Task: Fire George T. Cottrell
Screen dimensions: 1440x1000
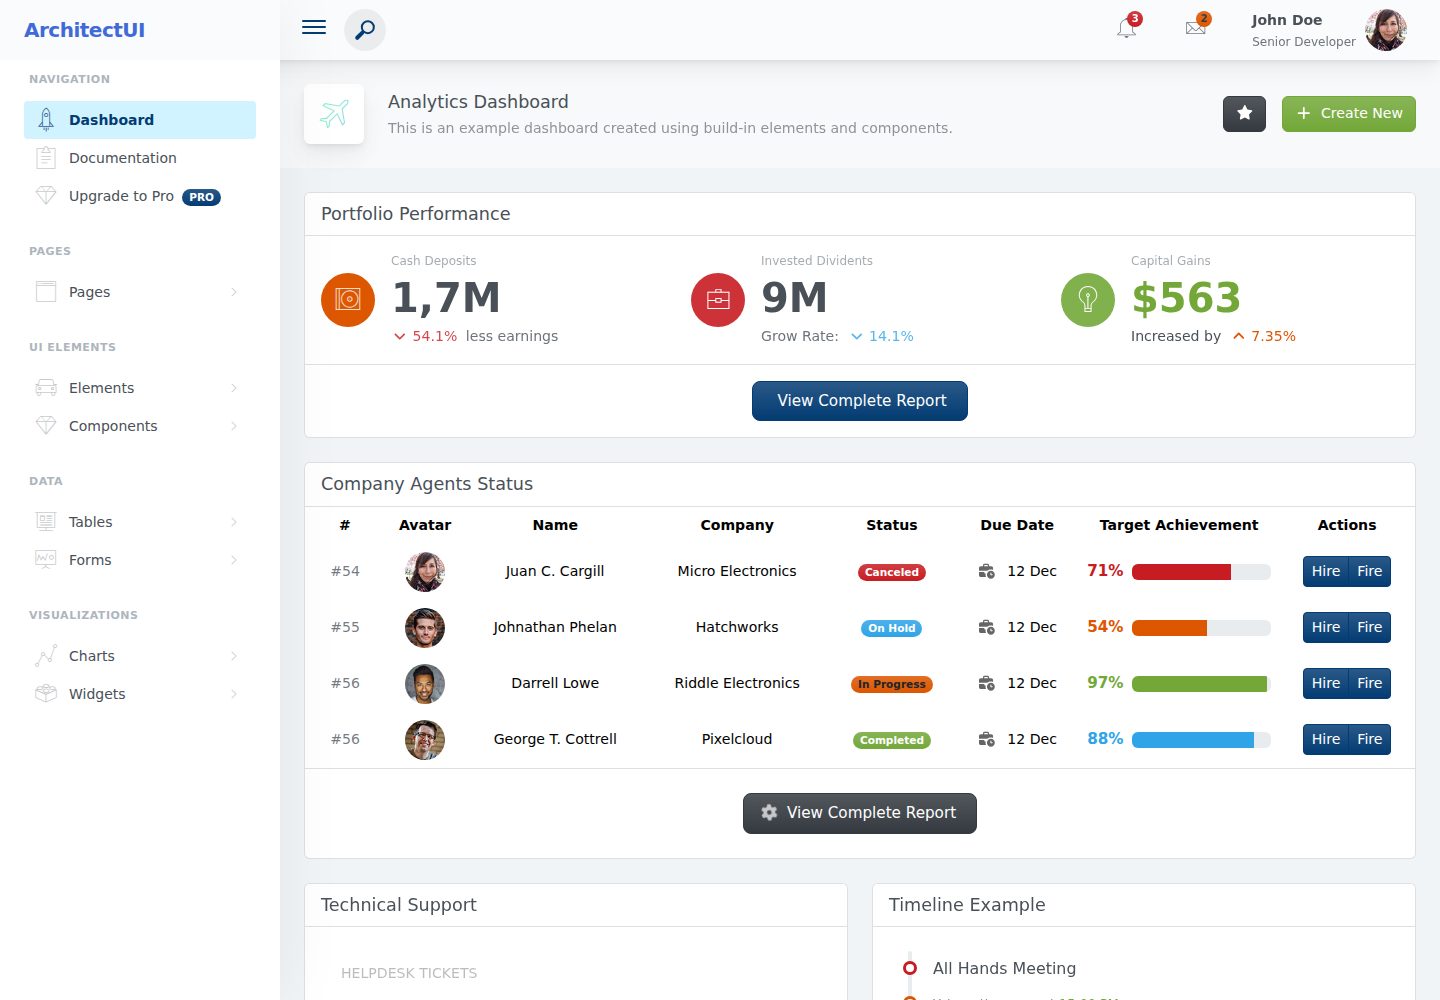Action: coord(1370,739)
